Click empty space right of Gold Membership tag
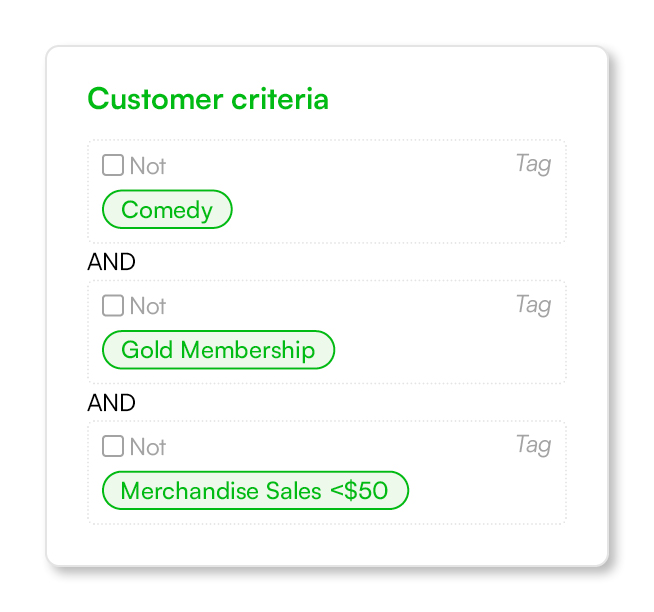The height and width of the screenshot is (612, 654). (x=448, y=350)
